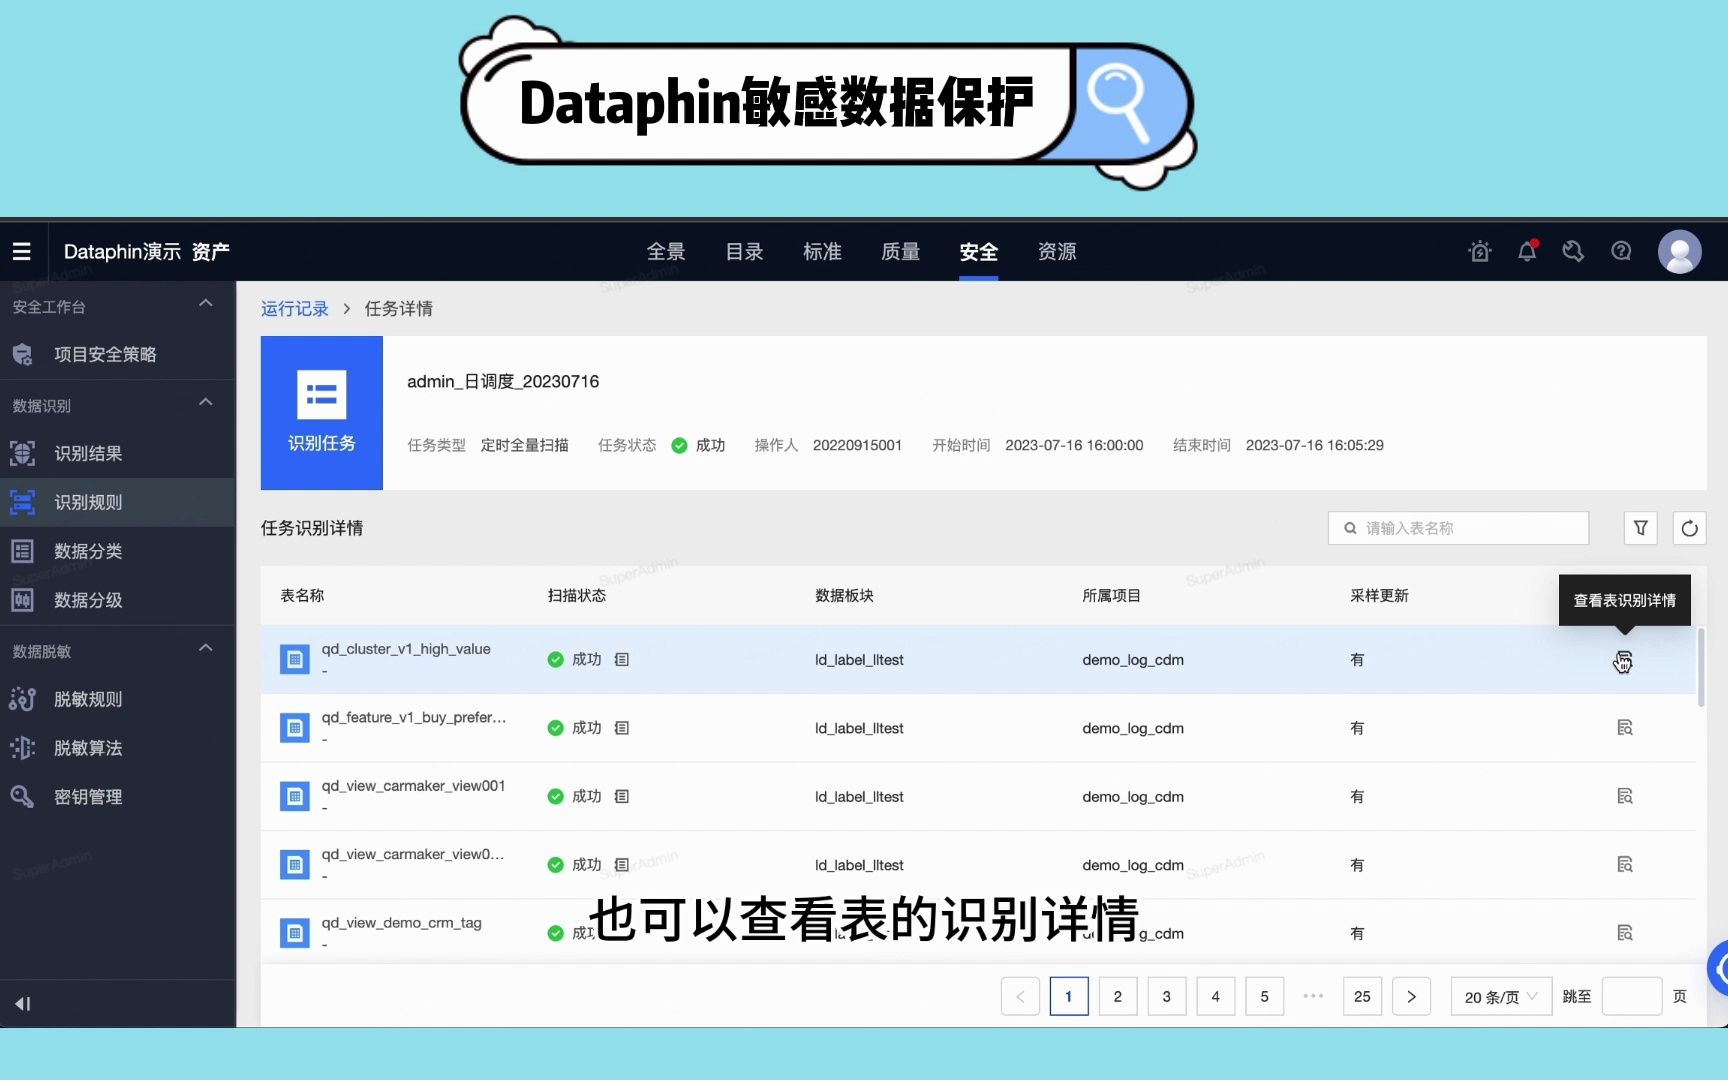The height and width of the screenshot is (1080, 1728).
Task: Switch to the 标准 tab
Action: click(x=822, y=252)
